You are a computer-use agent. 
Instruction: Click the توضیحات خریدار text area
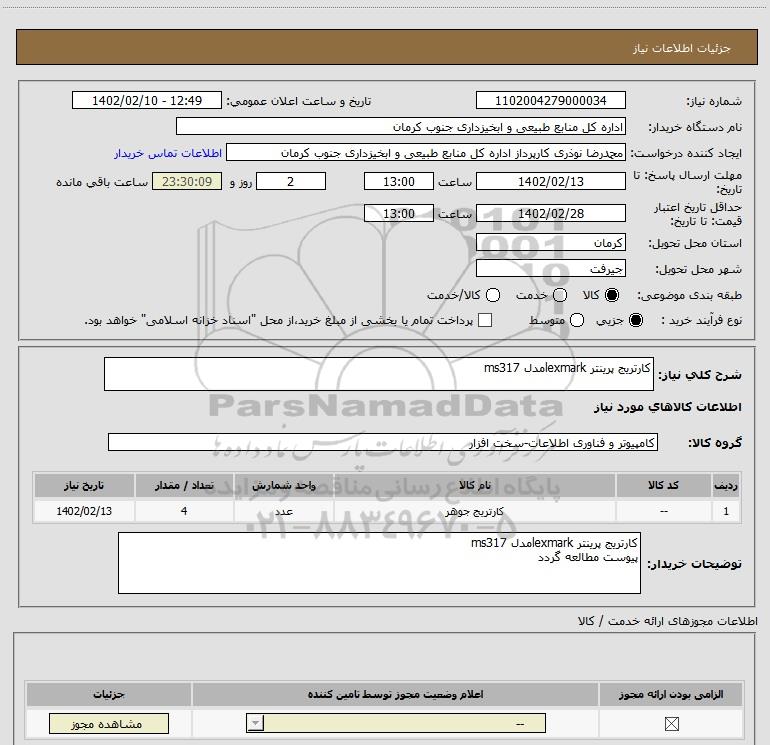coord(379,563)
